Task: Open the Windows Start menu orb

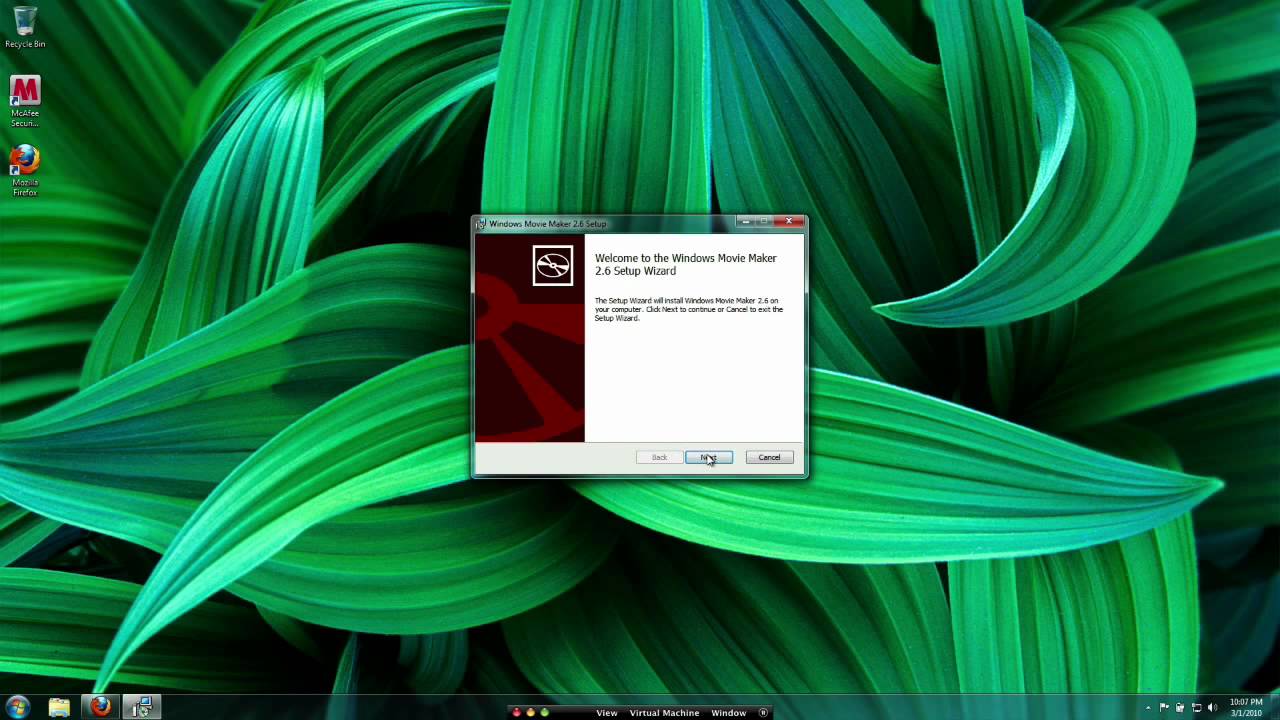Action: (18, 707)
